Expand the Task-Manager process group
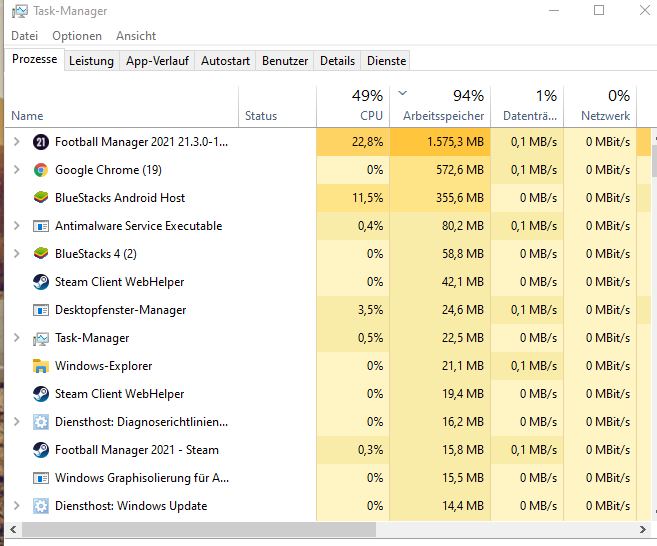This screenshot has width=657, height=546. pyautogui.click(x=16, y=338)
